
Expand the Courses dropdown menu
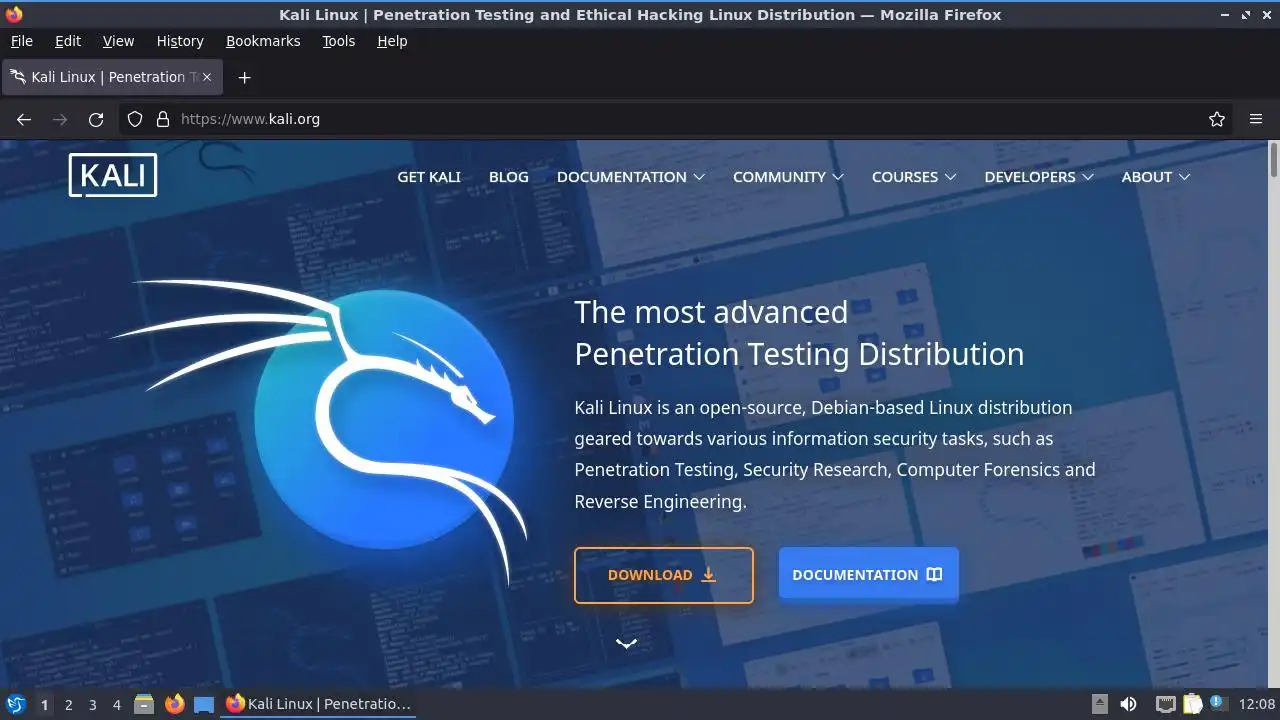[914, 177]
